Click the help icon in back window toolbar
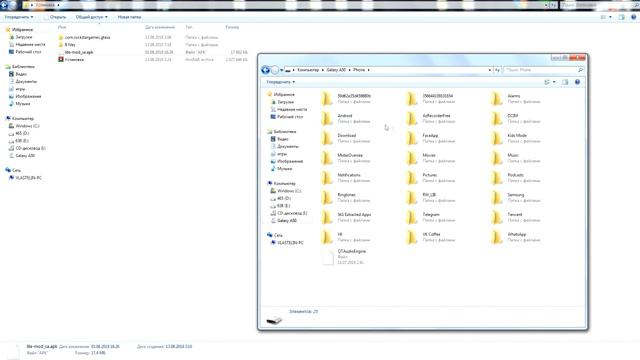This screenshot has width=640, height=360. [x=633, y=17]
